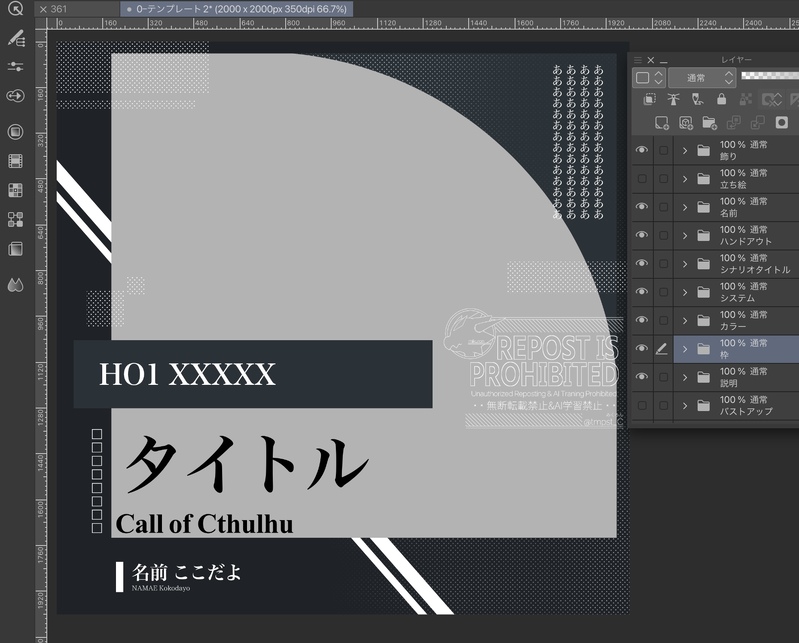
Task: Expand the ハンドアウト folder chevron
Action: point(685,236)
